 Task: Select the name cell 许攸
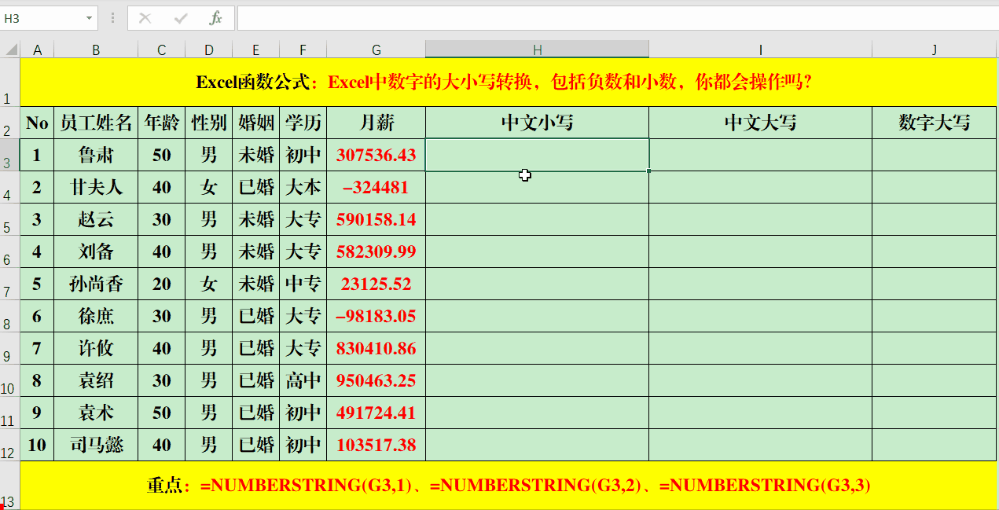(x=96, y=349)
